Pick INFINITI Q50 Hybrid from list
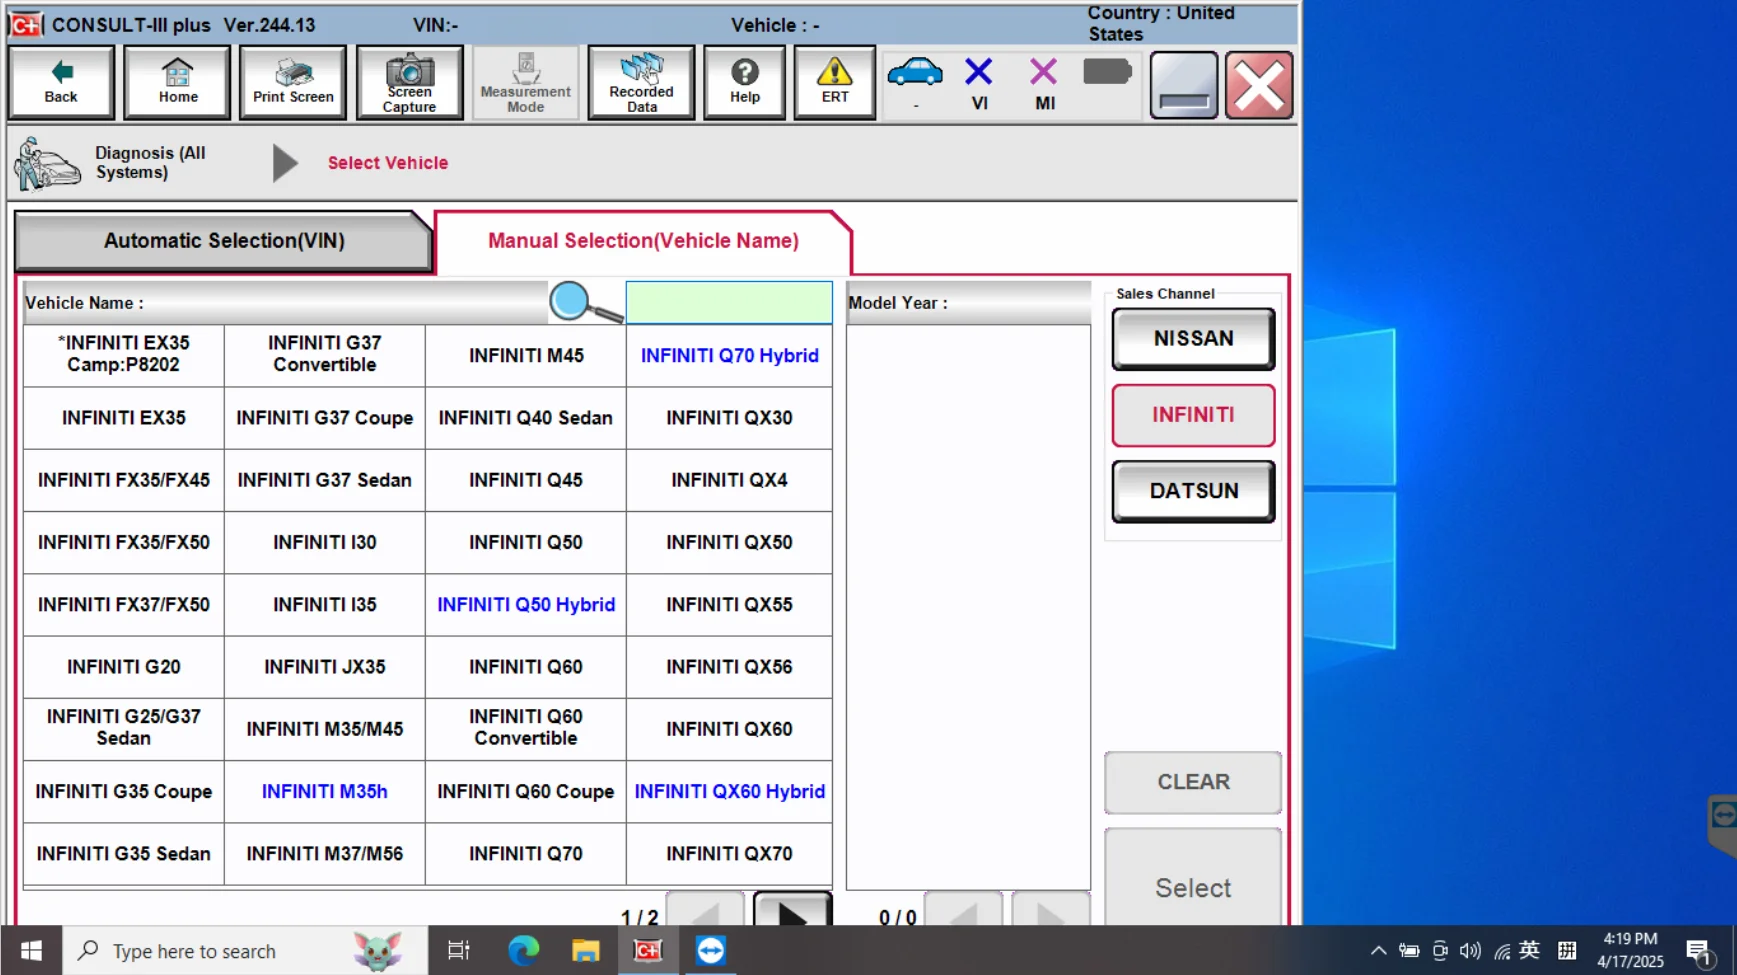This screenshot has width=1737, height=975. [526, 605]
